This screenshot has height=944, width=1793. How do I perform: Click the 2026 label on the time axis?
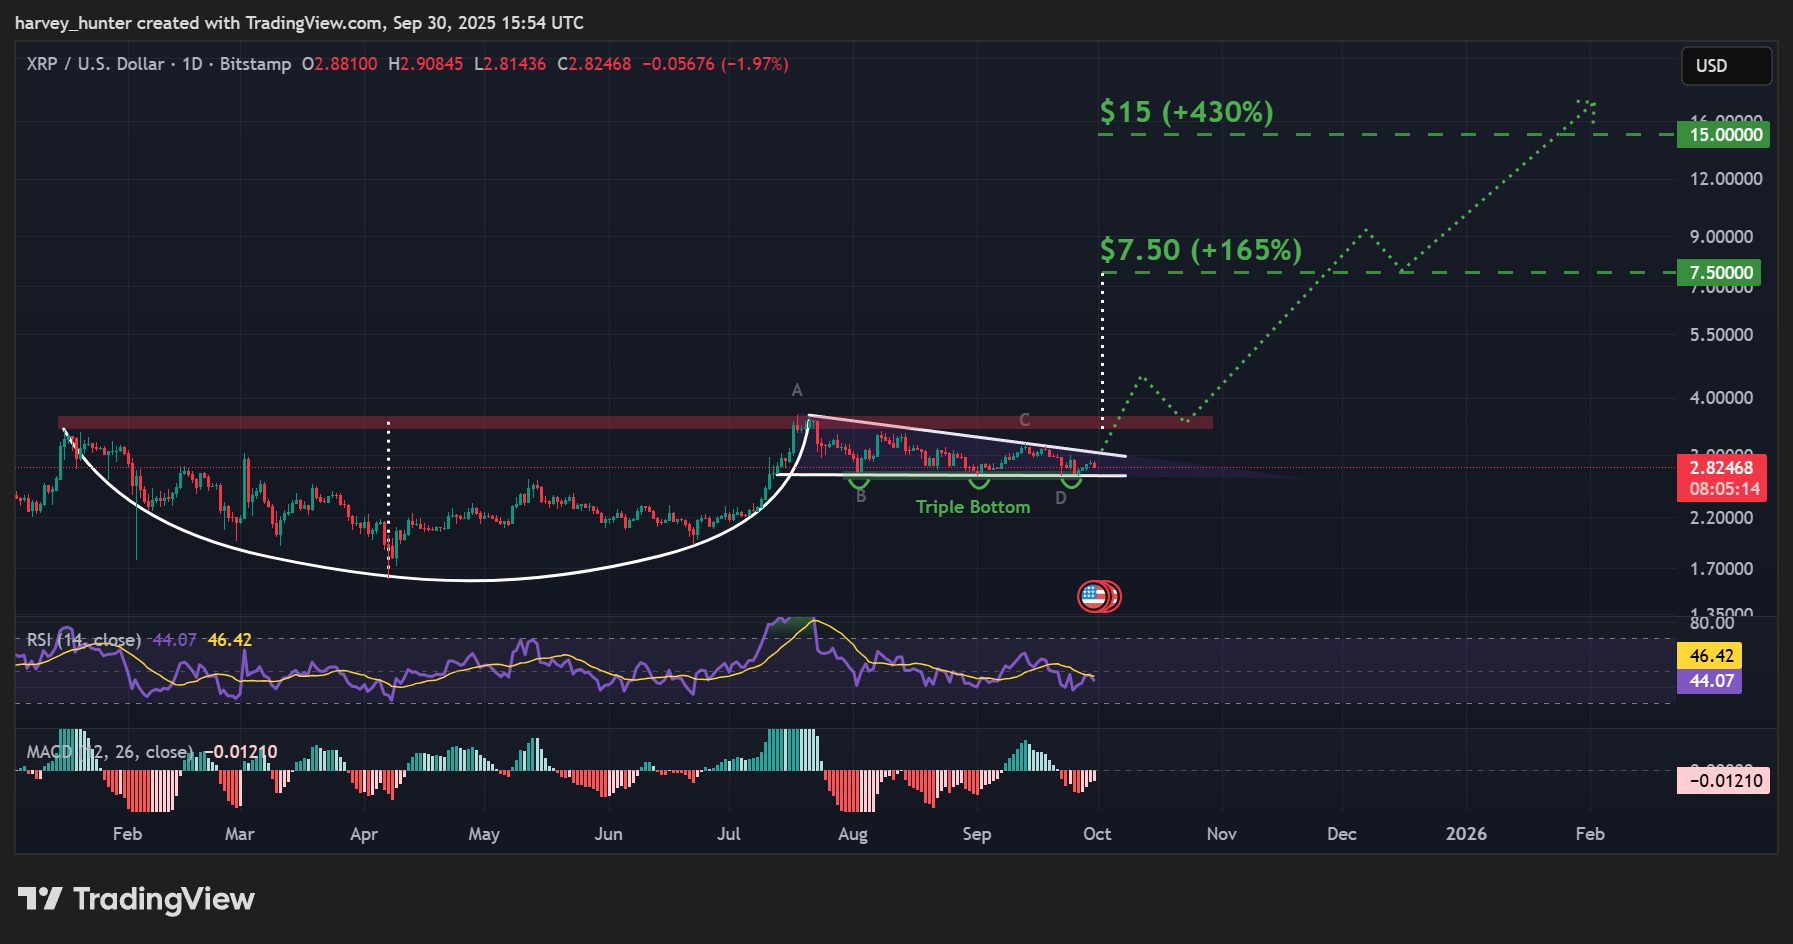click(x=1468, y=833)
